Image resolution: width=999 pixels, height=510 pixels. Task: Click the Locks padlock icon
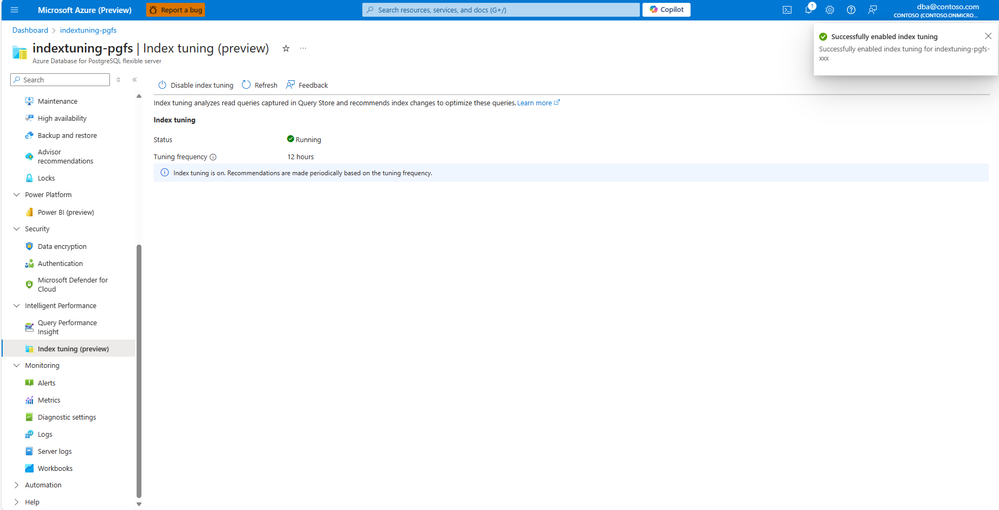coord(29,178)
